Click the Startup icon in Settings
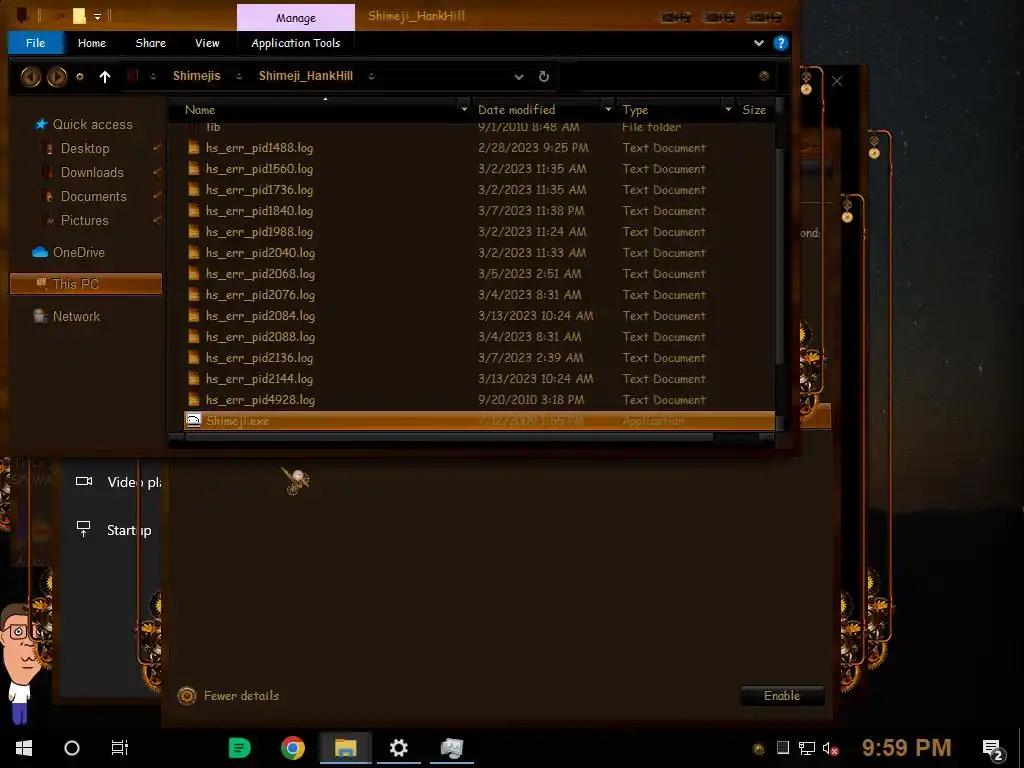1024x768 pixels. click(84, 529)
